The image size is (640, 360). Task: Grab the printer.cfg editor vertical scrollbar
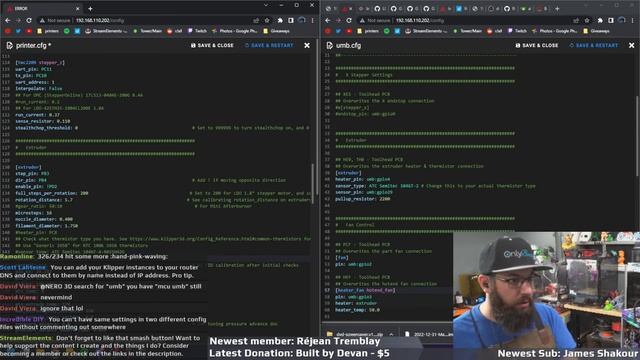(x=313, y=184)
